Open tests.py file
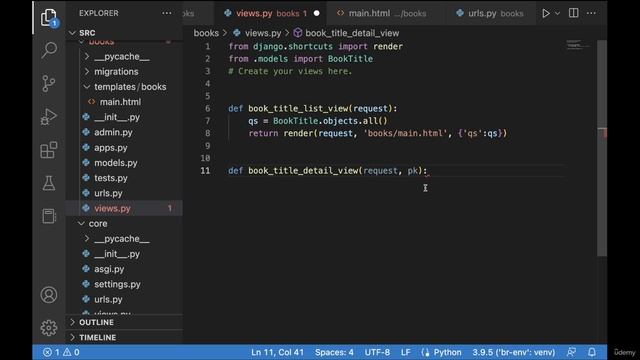This screenshot has width=640, height=360. click(x=111, y=178)
